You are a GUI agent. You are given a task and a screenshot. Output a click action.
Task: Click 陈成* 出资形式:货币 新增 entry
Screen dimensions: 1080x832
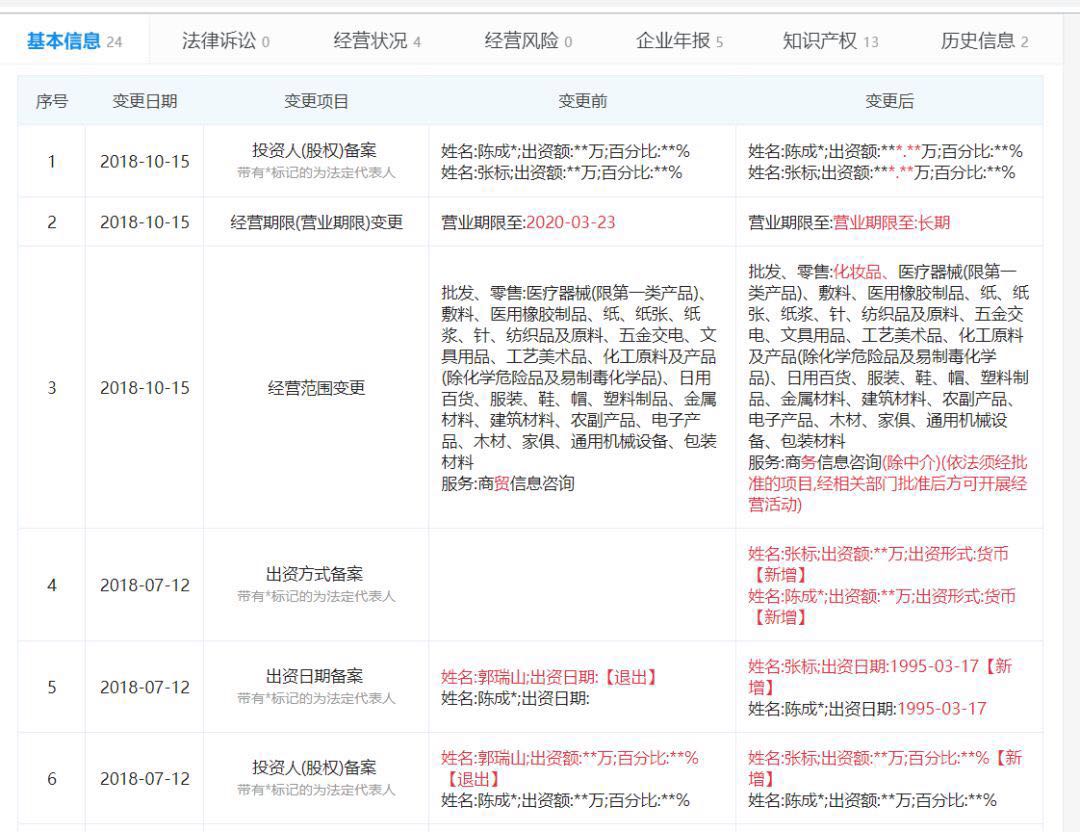(882, 607)
